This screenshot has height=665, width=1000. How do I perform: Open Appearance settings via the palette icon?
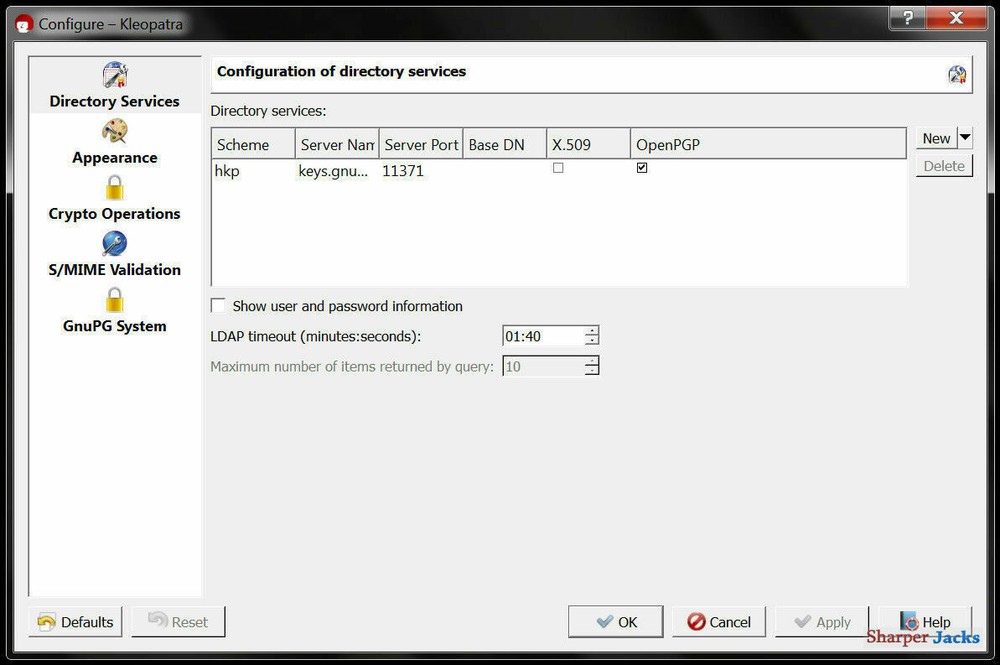[x=113, y=130]
